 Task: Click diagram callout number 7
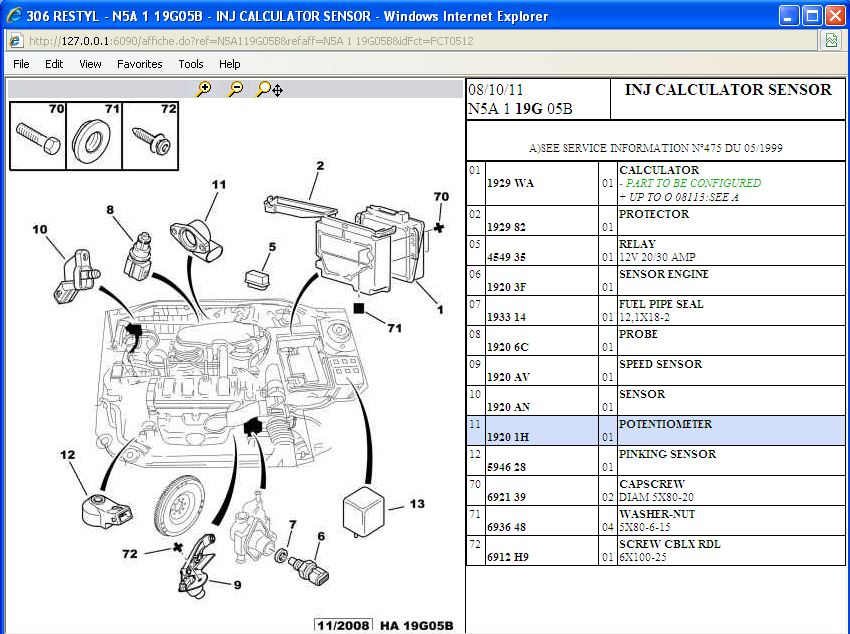293,524
